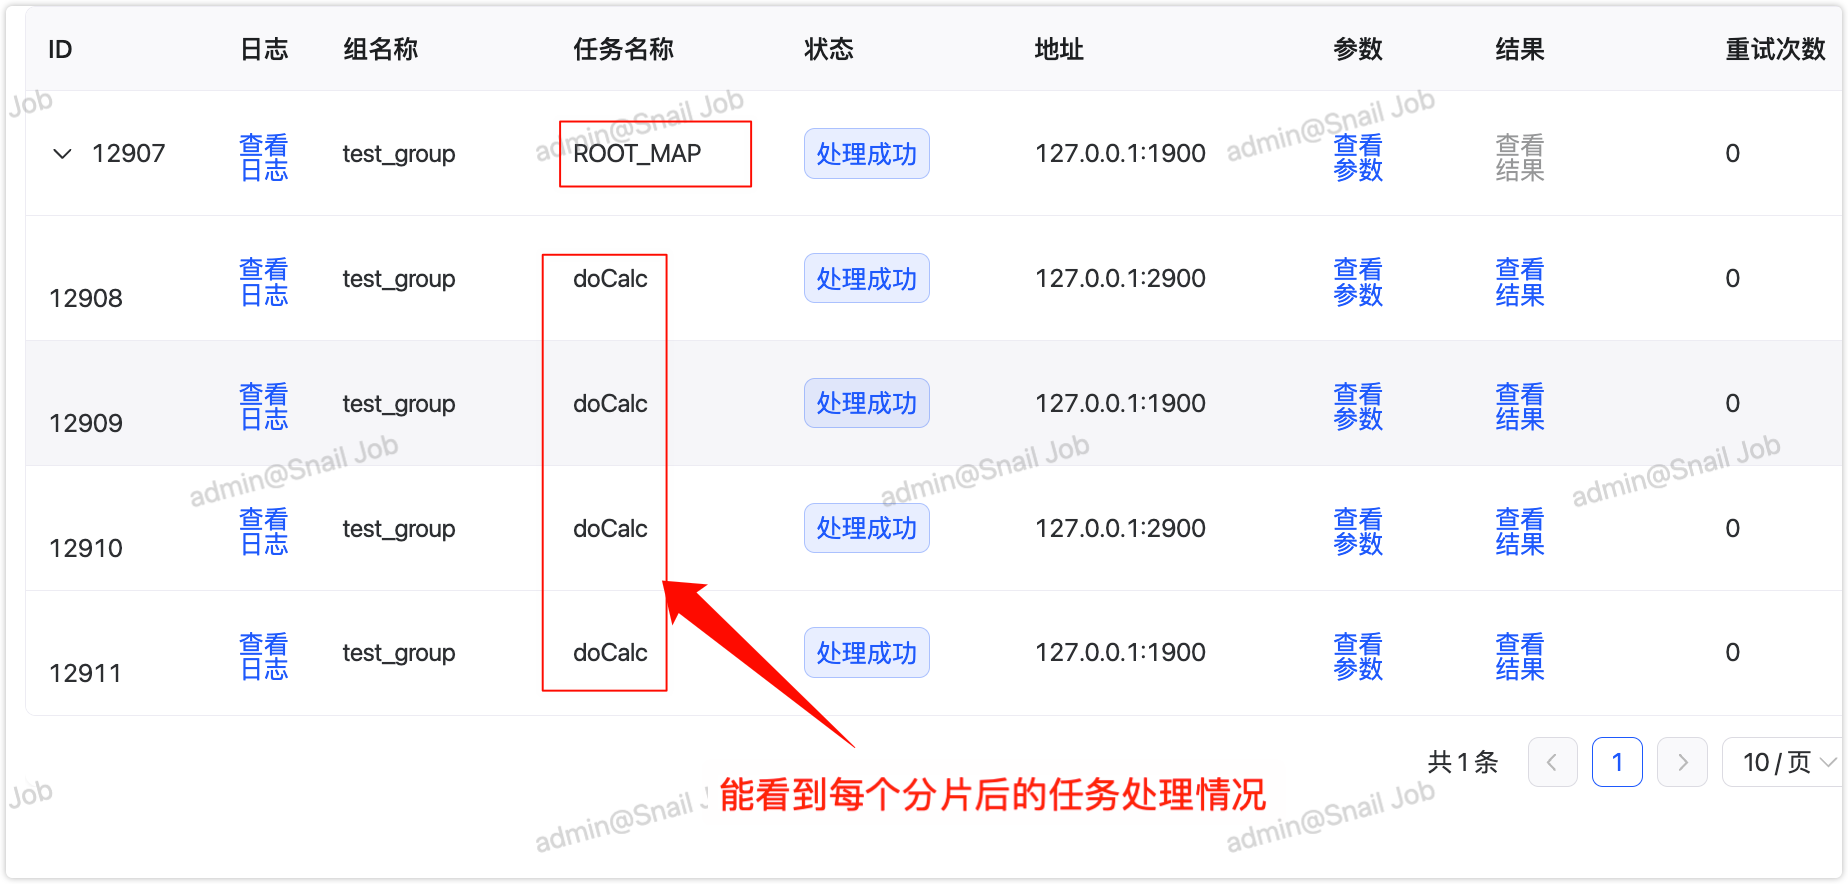
Task: Click 查看日志 in row 12910
Action: [x=264, y=532]
